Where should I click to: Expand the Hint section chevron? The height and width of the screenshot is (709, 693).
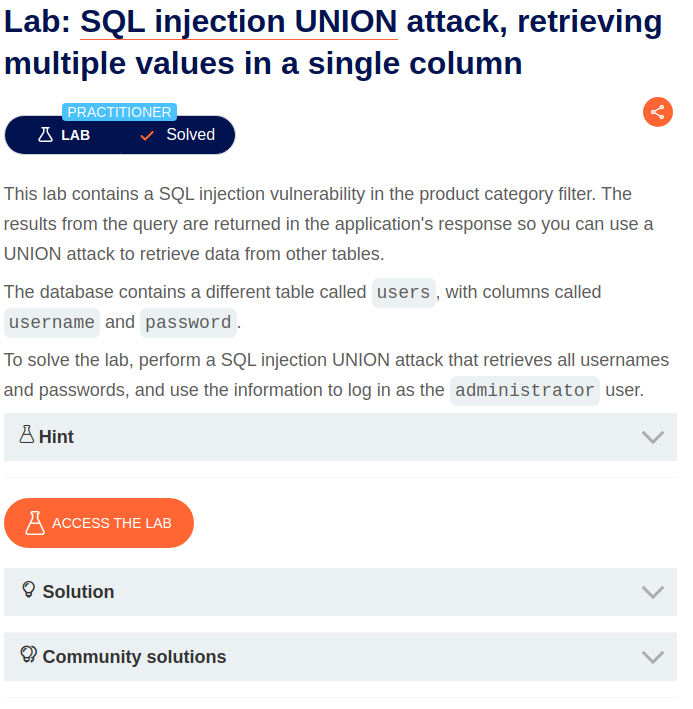pyautogui.click(x=653, y=437)
